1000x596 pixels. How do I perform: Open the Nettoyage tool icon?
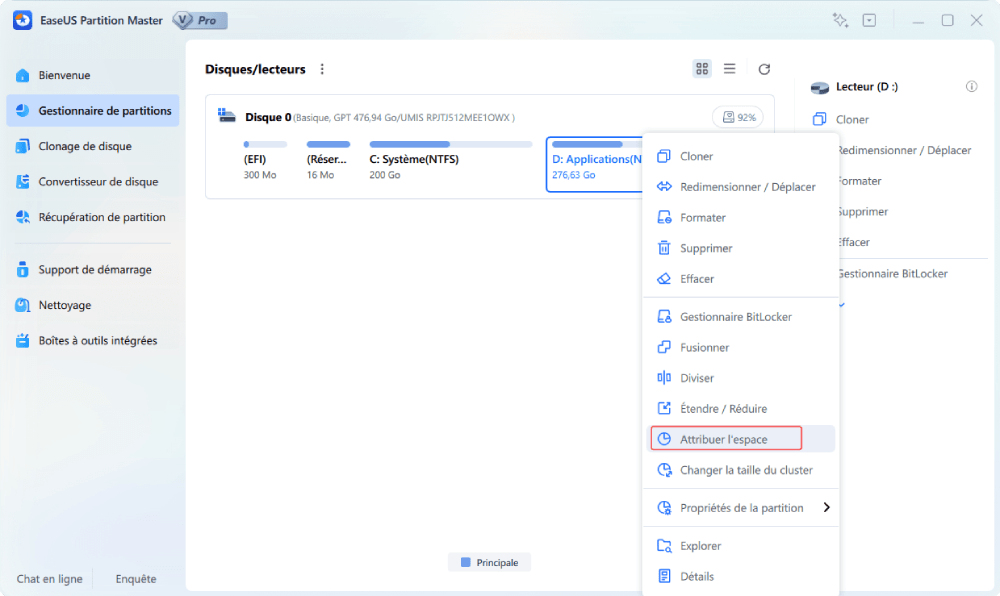pyautogui.click(x=23, y=305)
